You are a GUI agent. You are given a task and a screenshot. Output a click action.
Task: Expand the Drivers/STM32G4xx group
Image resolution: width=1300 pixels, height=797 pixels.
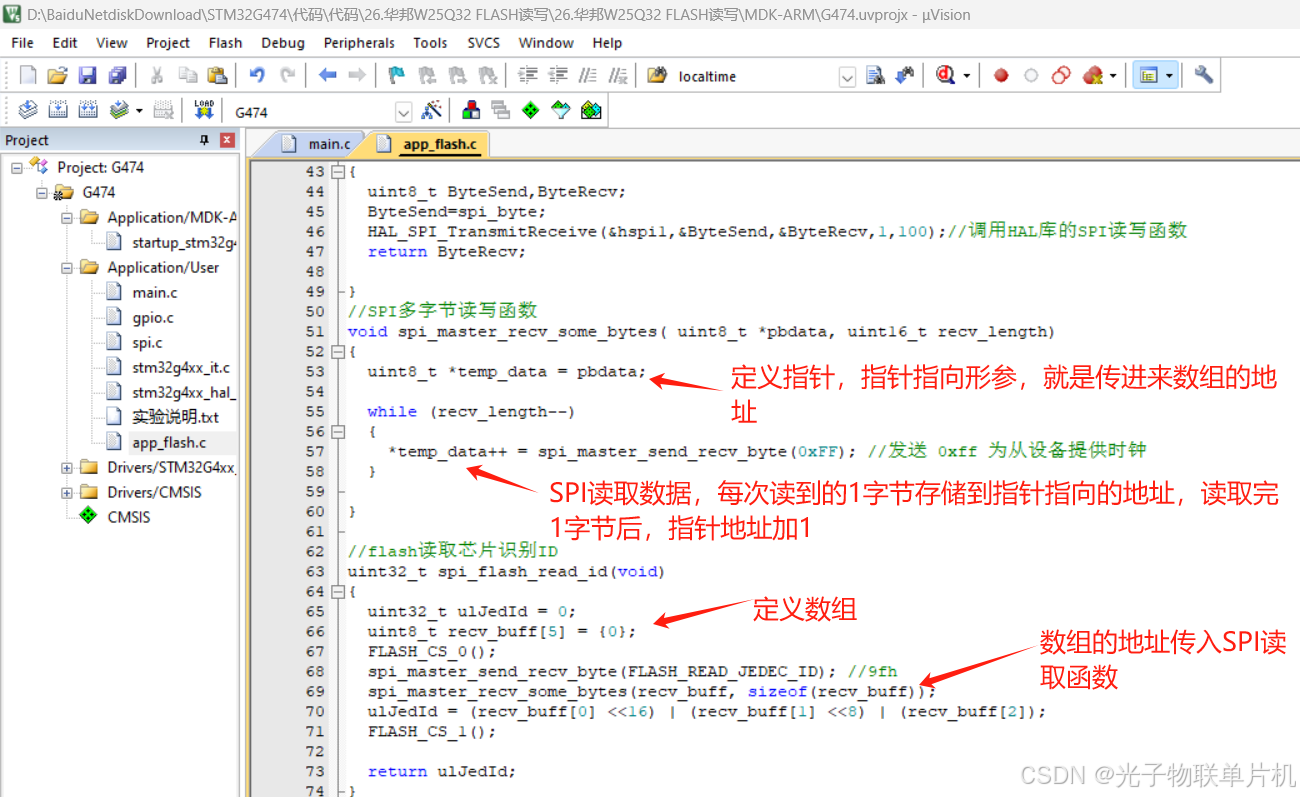67,468
